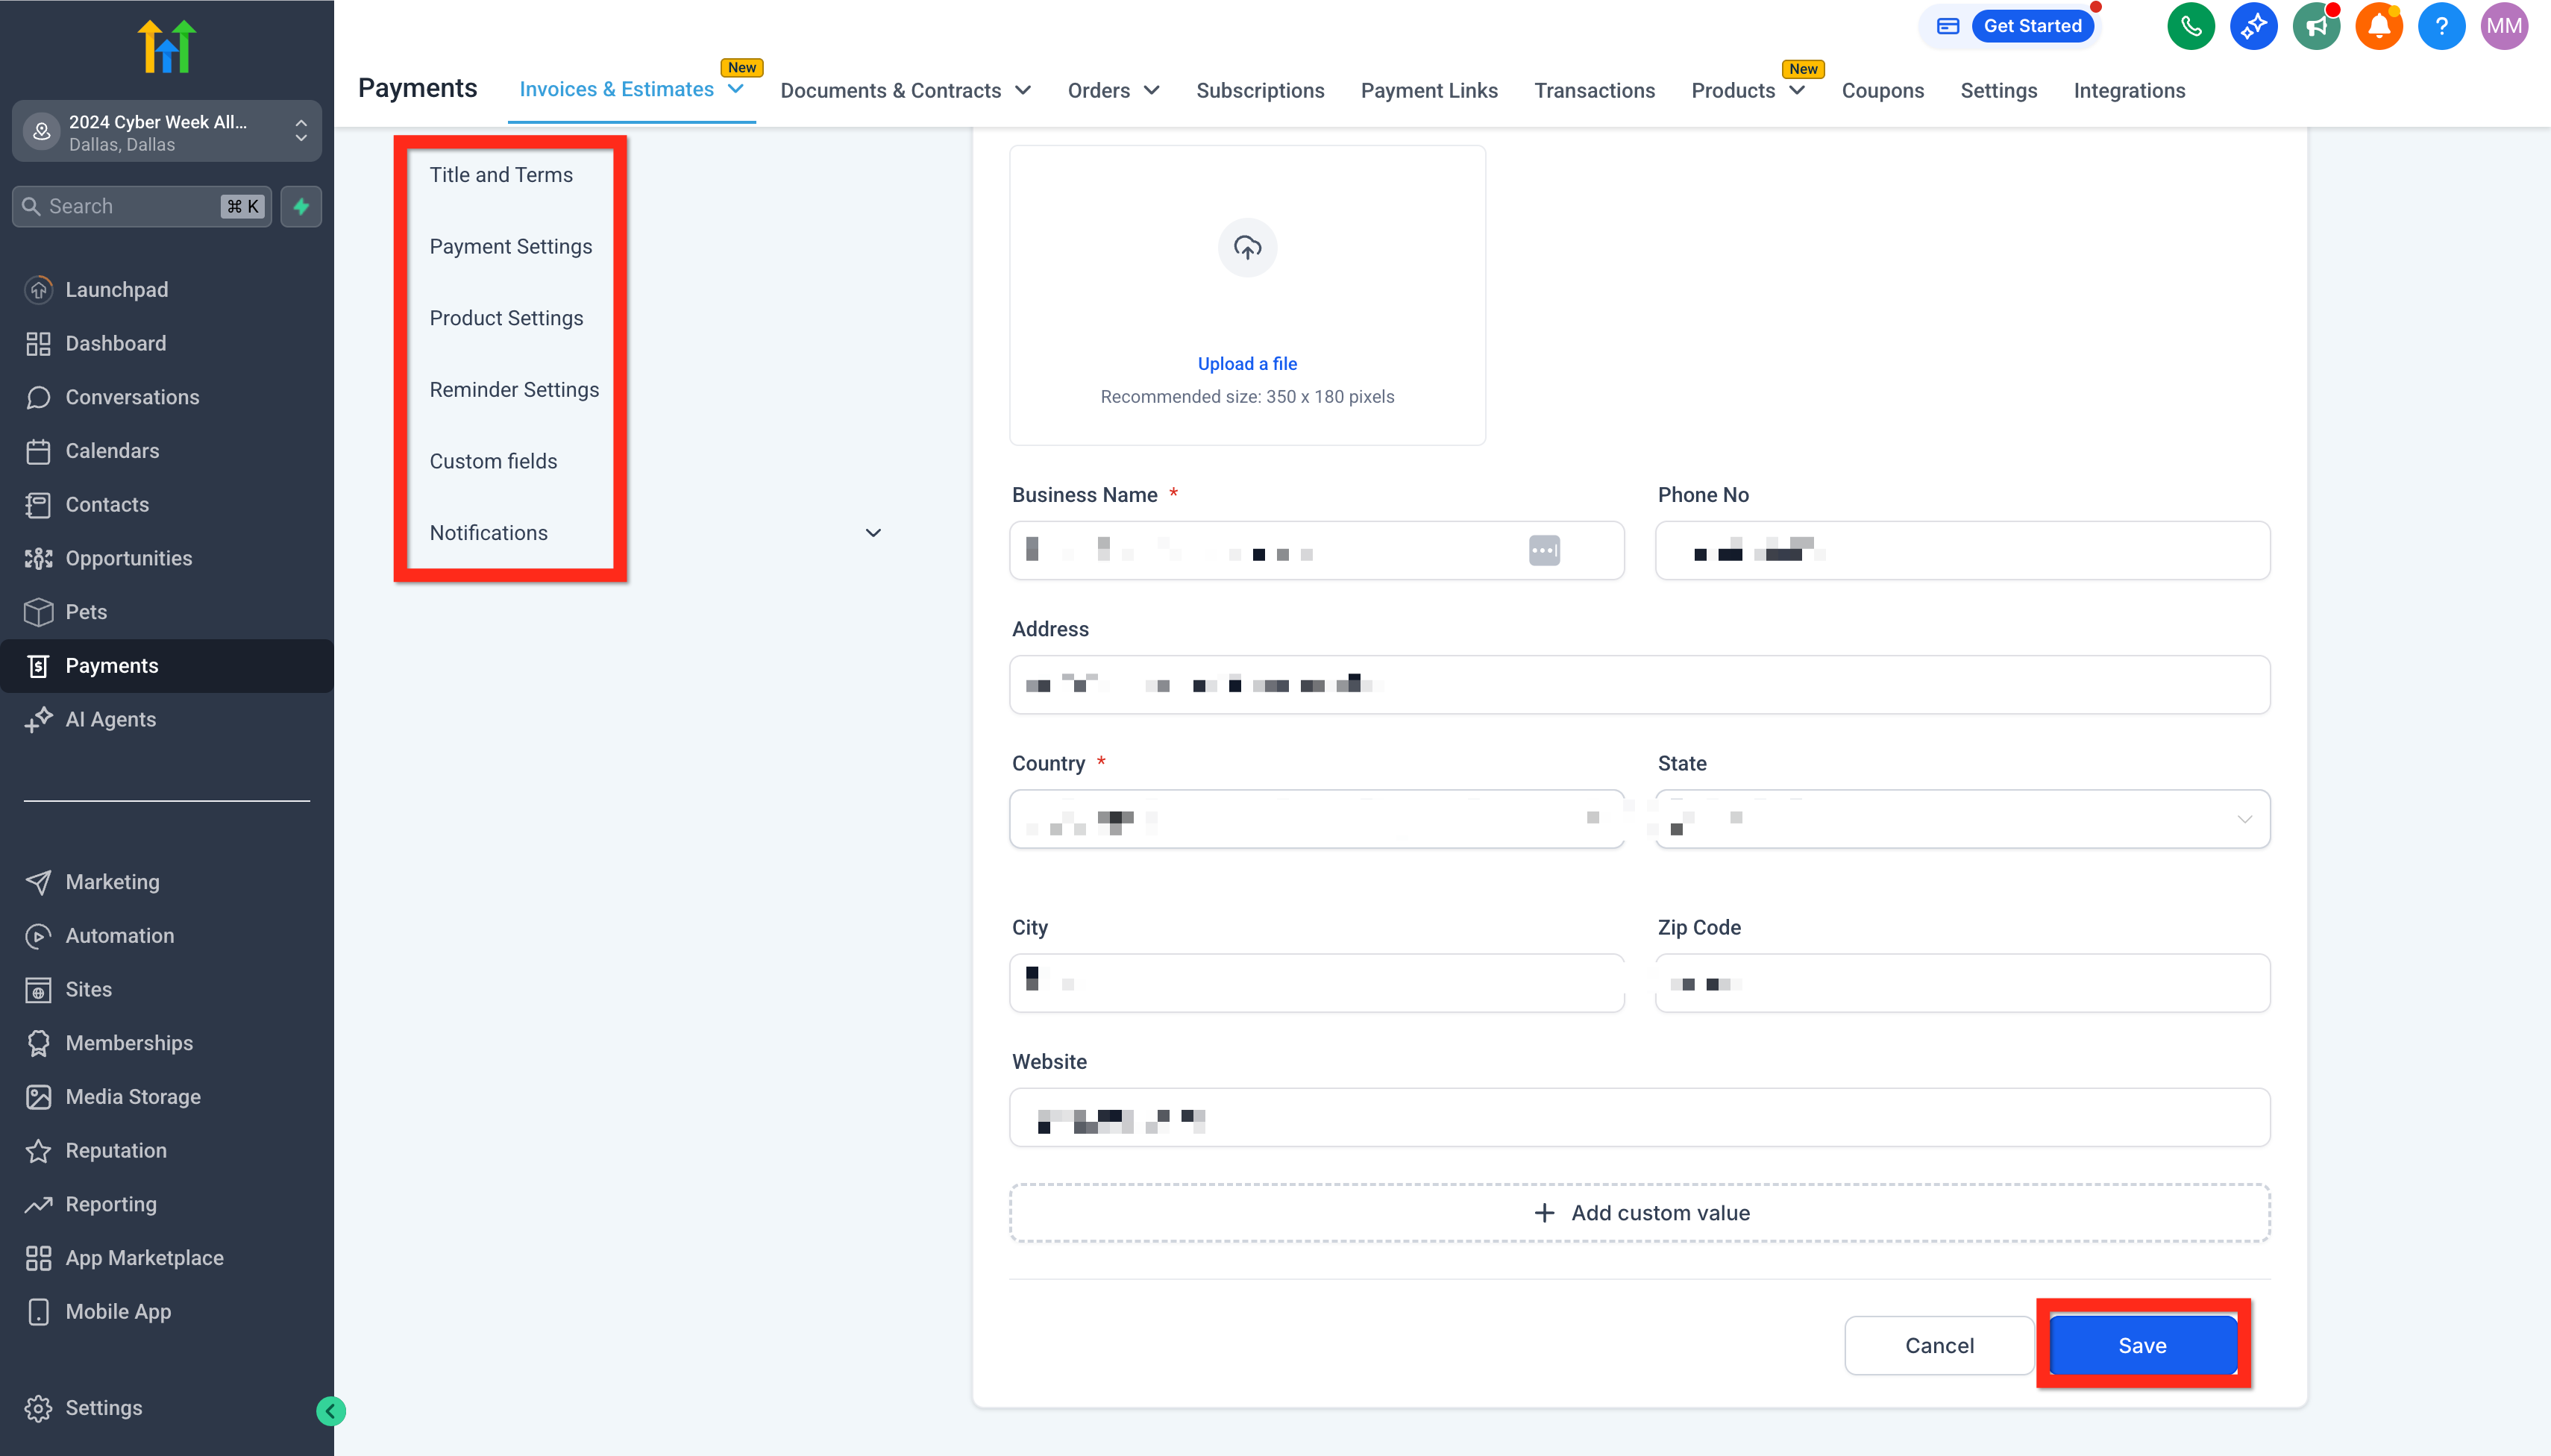Open Documents & Contracts dropdown menu
This screenshot has height=1456, width=2551.
pos(905,90)
